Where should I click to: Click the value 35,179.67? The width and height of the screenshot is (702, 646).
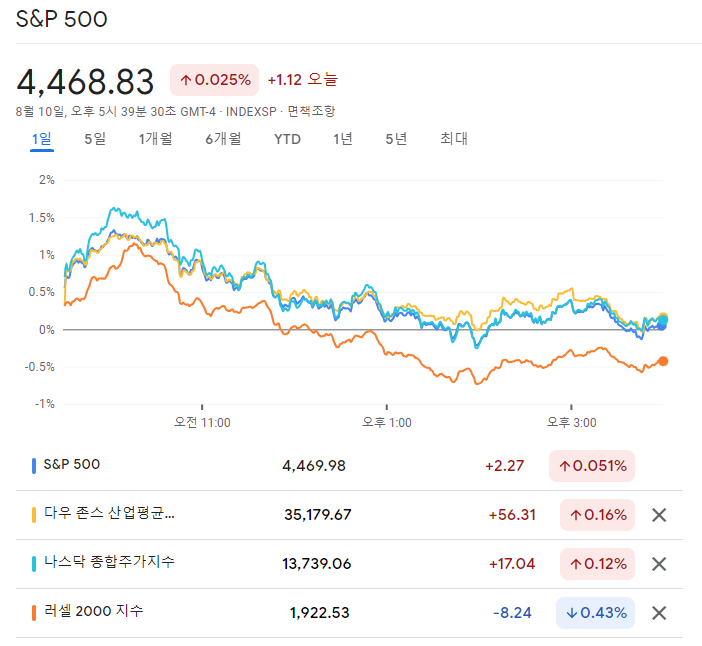[x=317, y=515]
